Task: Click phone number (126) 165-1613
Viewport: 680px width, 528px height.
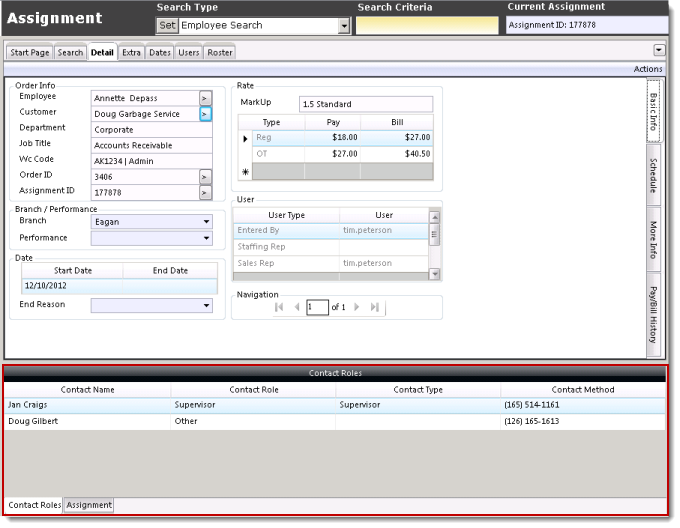Action: [x=532, y=421]
